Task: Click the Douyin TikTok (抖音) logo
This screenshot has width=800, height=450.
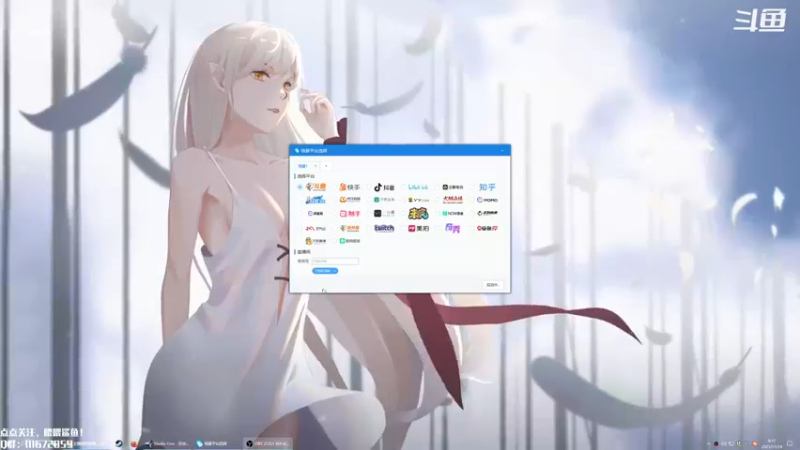Action: [x=384, y=187]
